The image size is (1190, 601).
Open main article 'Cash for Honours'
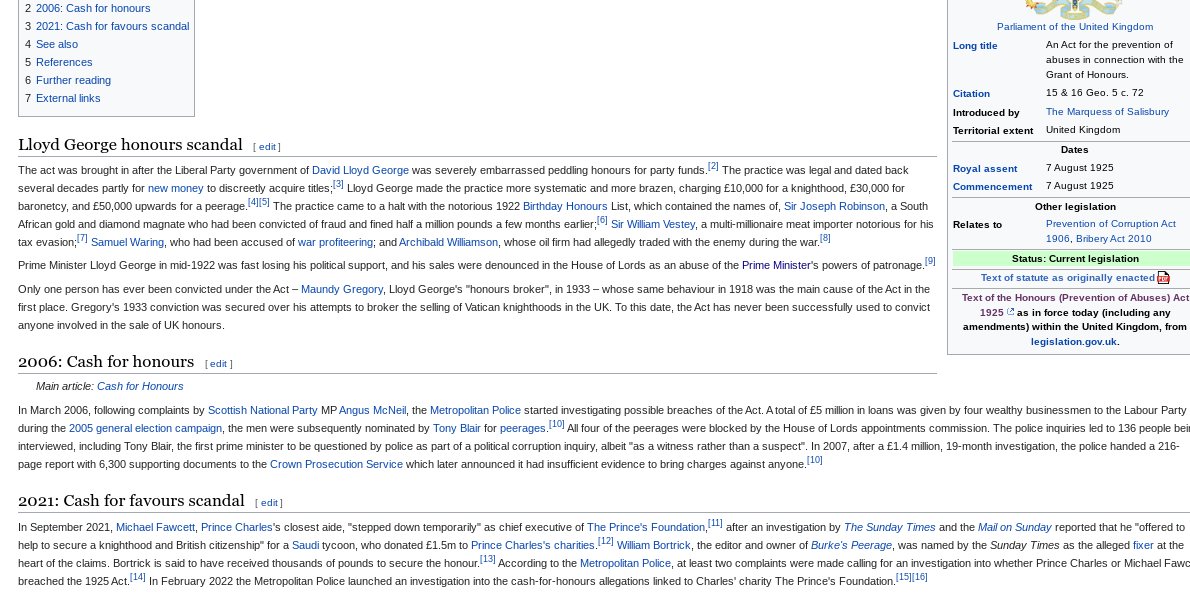point(140,387)
